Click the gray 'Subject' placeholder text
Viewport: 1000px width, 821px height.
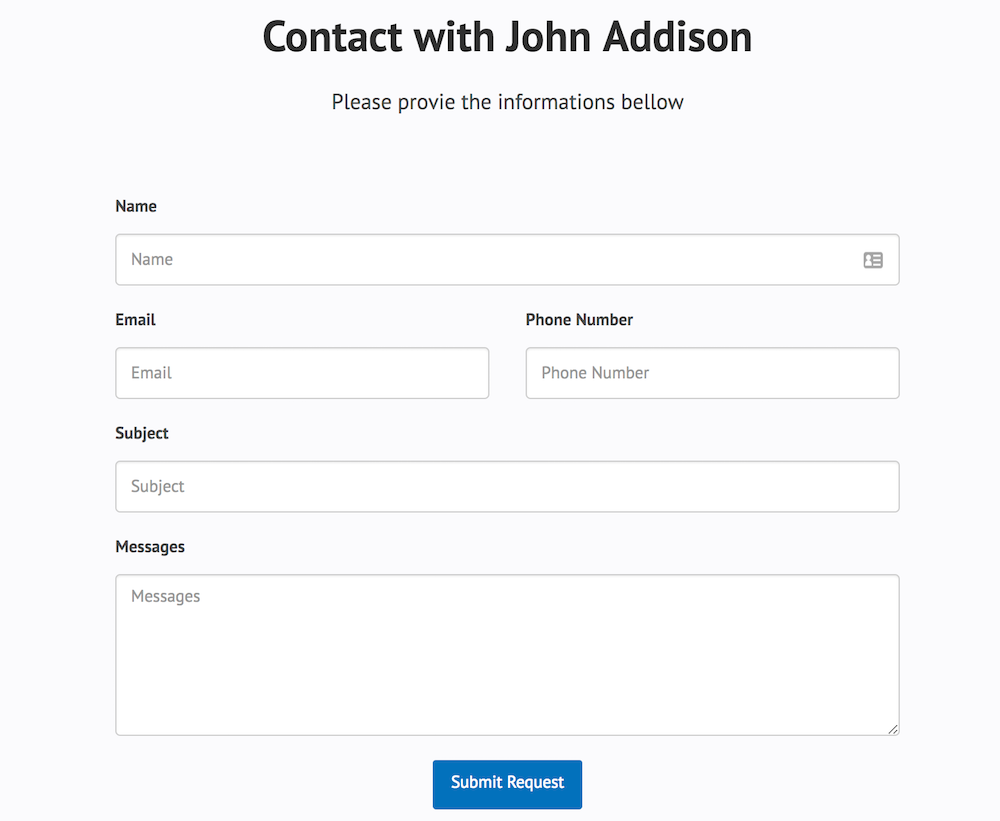[x=158, y=487]
